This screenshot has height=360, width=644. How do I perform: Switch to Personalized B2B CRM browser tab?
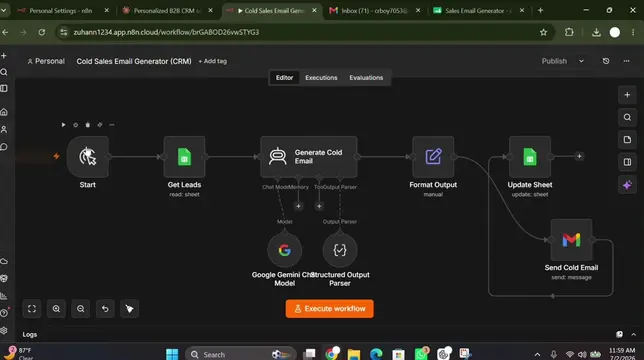[168, 11]
